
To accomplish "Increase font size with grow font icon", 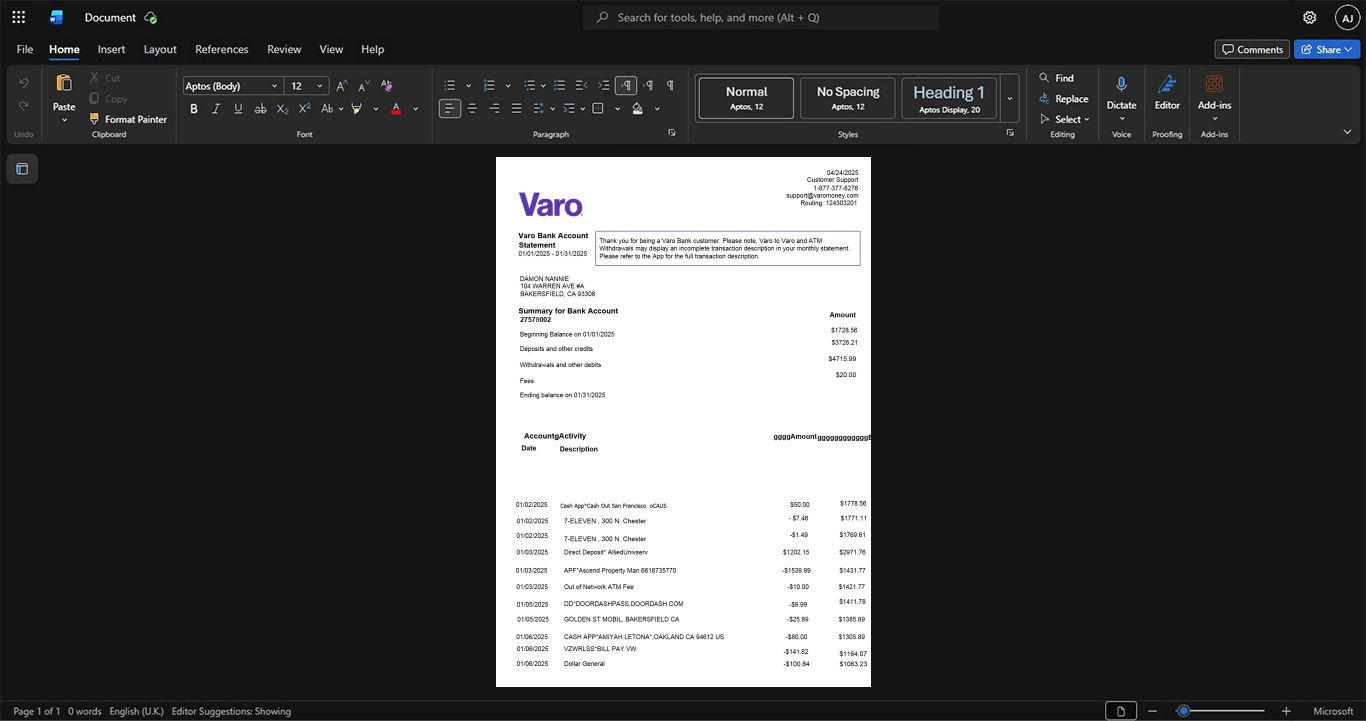I will point(342,86).
